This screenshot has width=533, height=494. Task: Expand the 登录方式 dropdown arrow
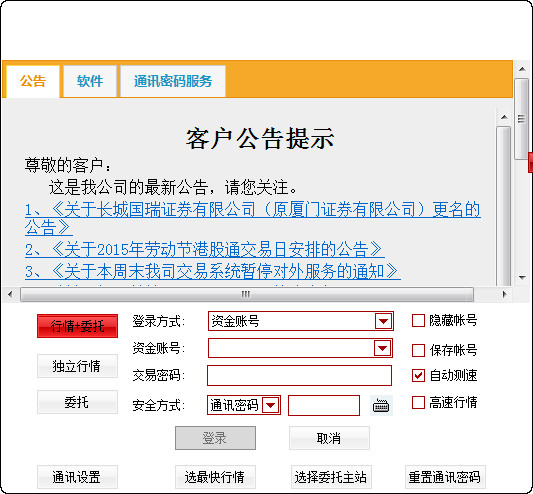(383, 321)
